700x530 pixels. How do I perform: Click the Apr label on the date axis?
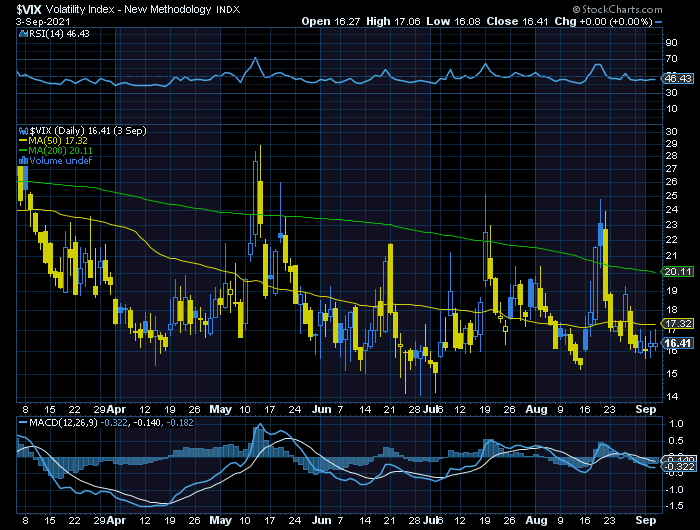click(118, 410)
